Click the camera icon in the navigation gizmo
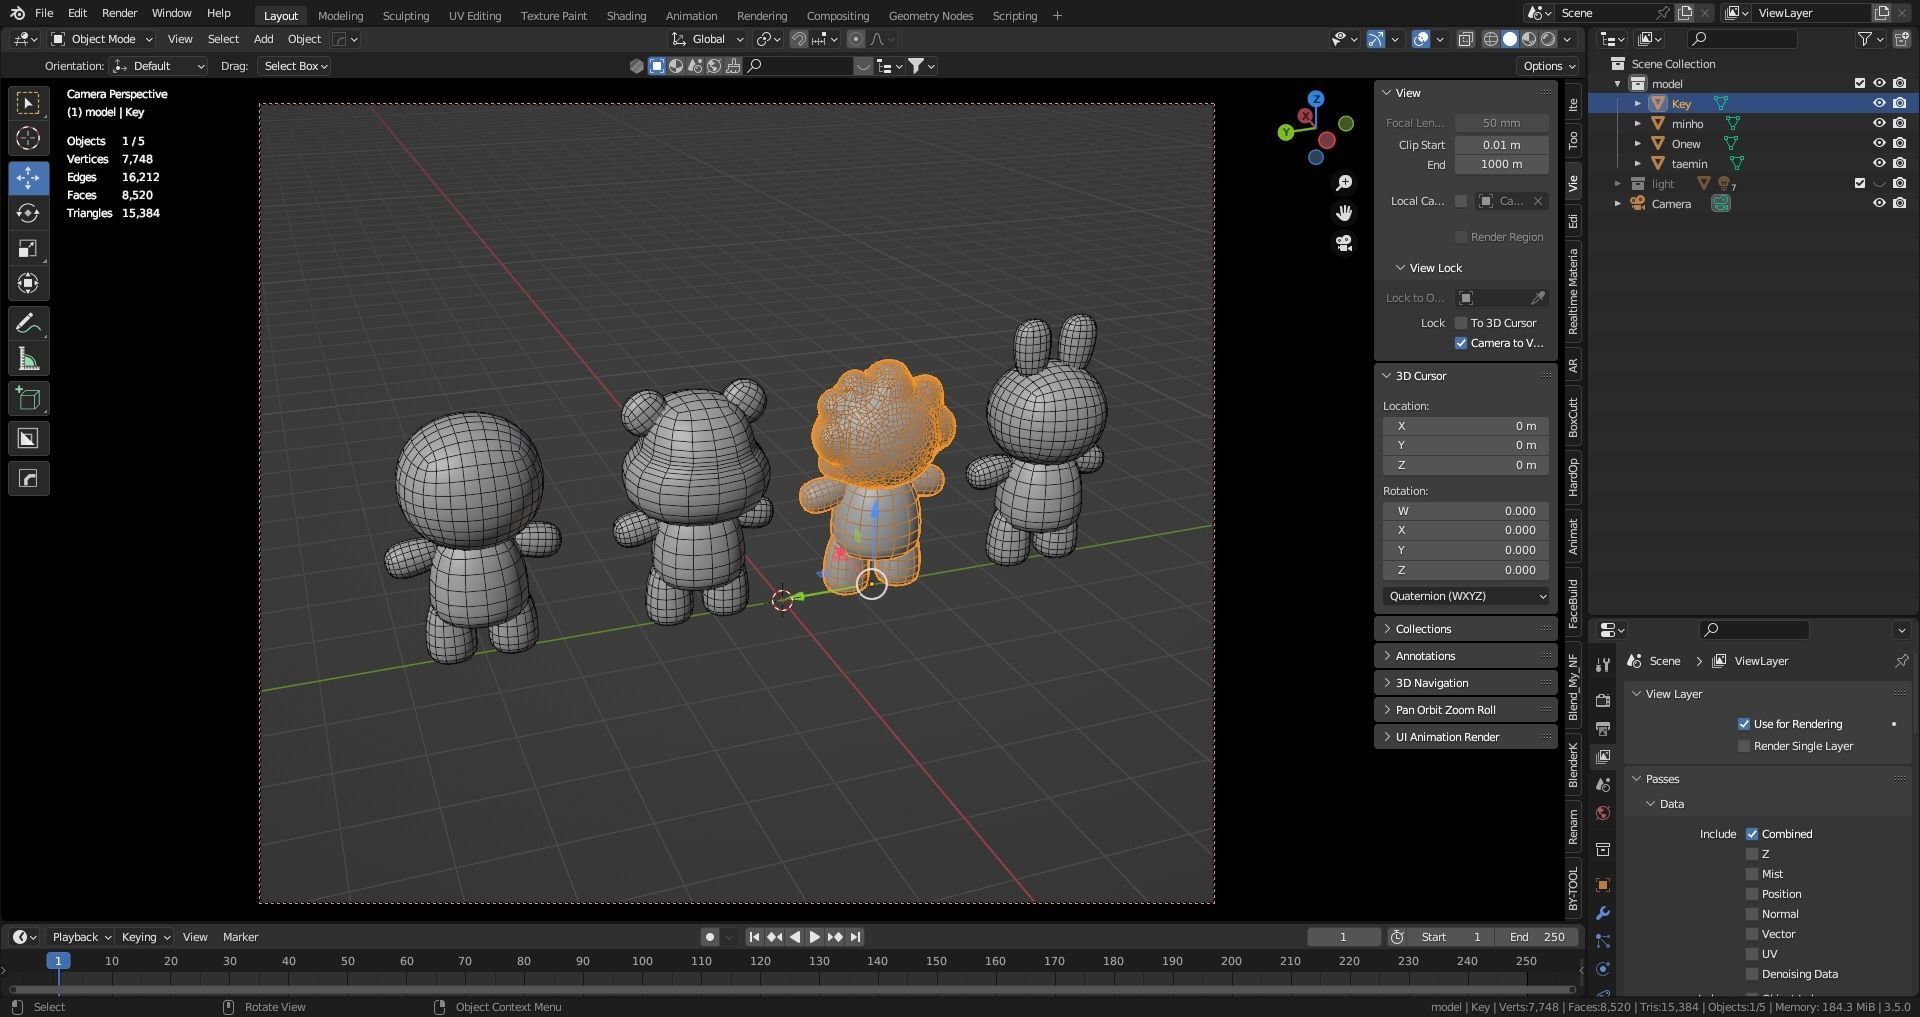The width and height of the screenshot is (1920, 1017). [x=1344, y=243]
